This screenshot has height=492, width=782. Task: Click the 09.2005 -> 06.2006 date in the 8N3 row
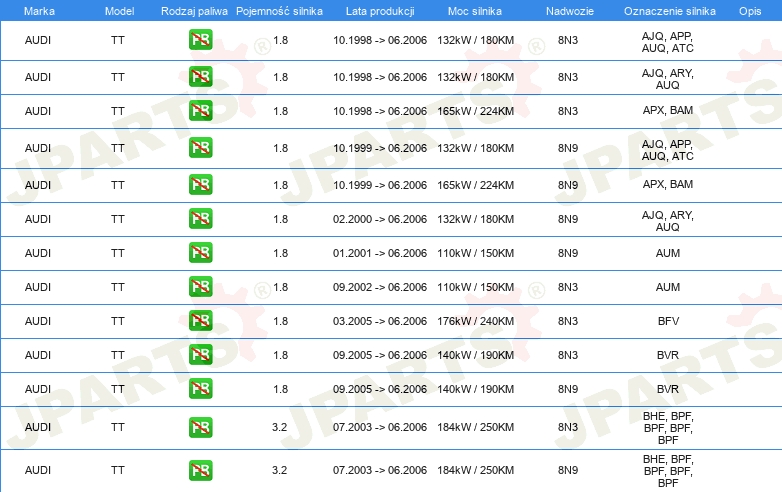(x=380, y=355)
